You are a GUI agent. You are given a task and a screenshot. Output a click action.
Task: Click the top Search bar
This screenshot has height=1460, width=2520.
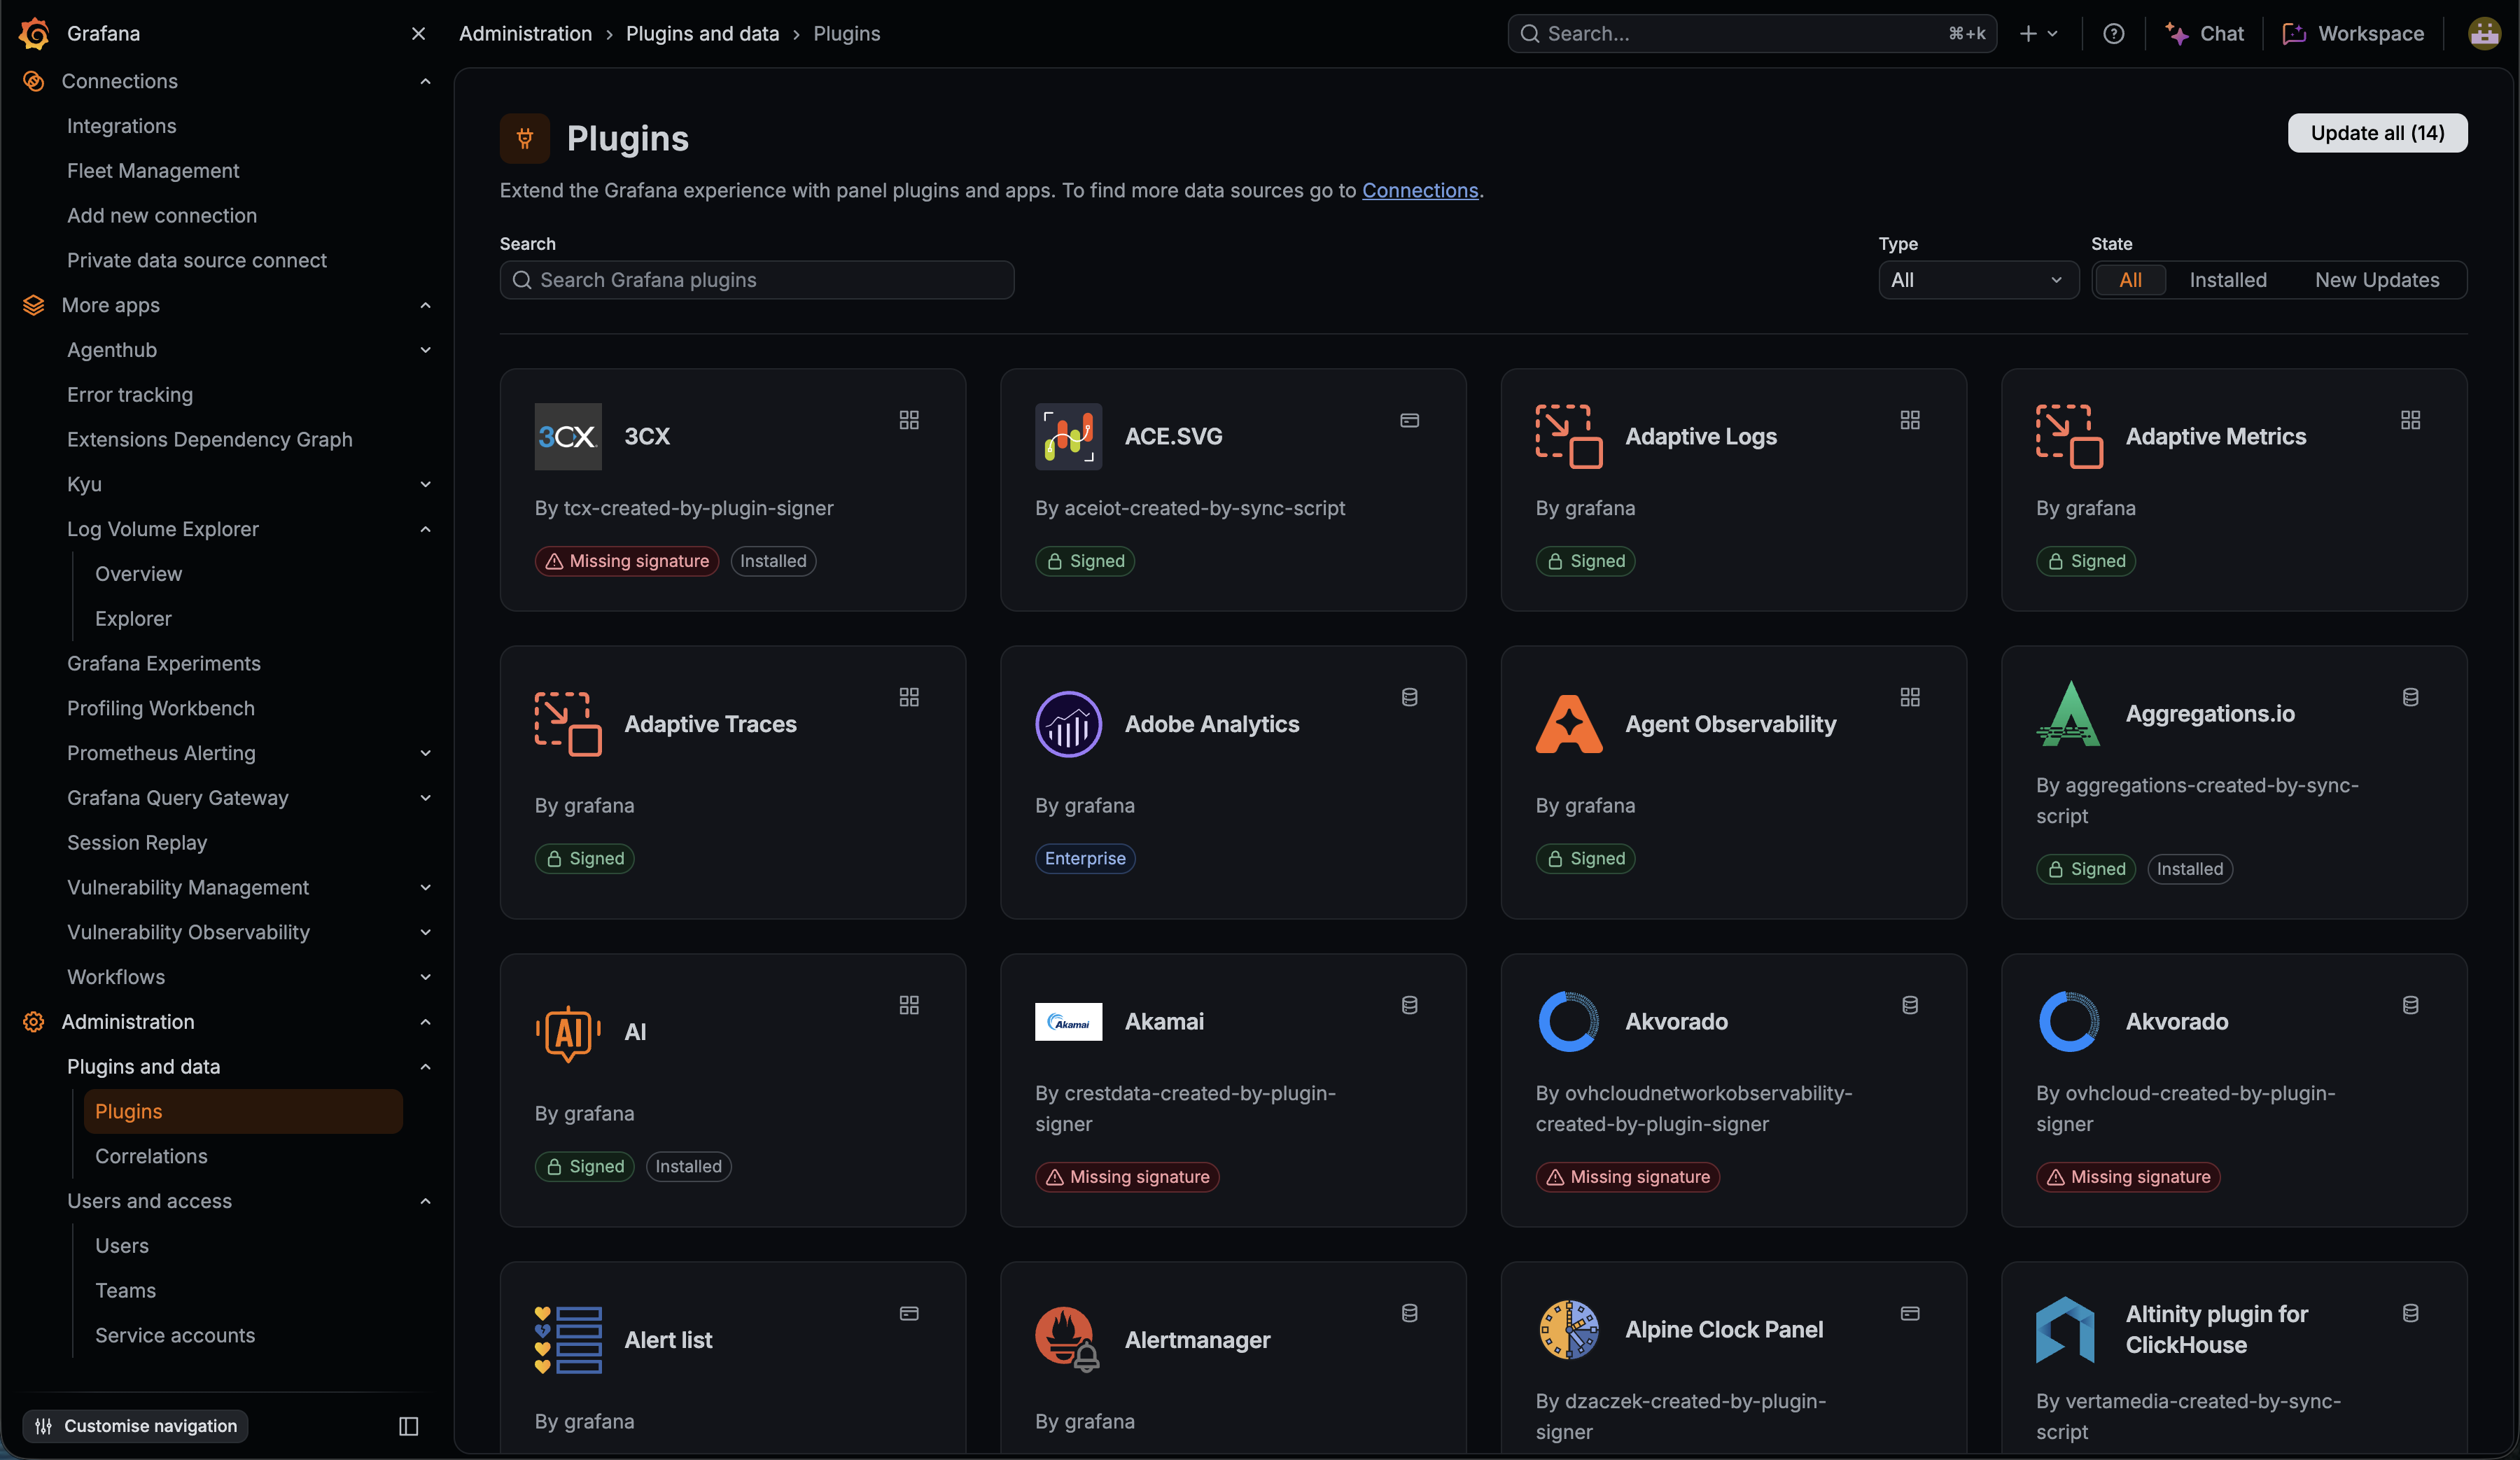[x=1752, y=34]
